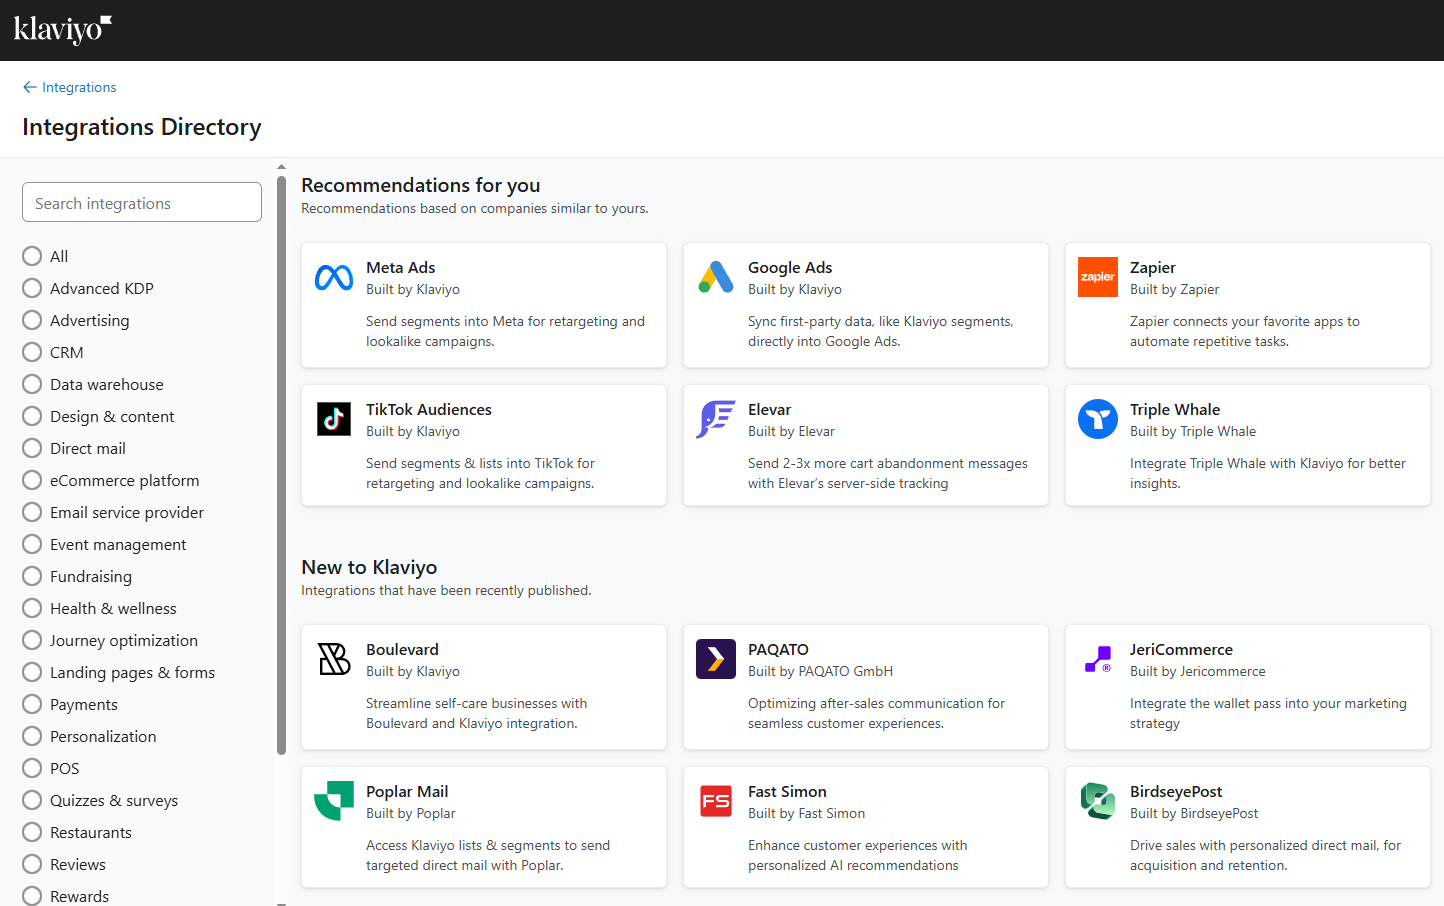
Task: Click the Elevar logo icon
Action: pos(716,419)
